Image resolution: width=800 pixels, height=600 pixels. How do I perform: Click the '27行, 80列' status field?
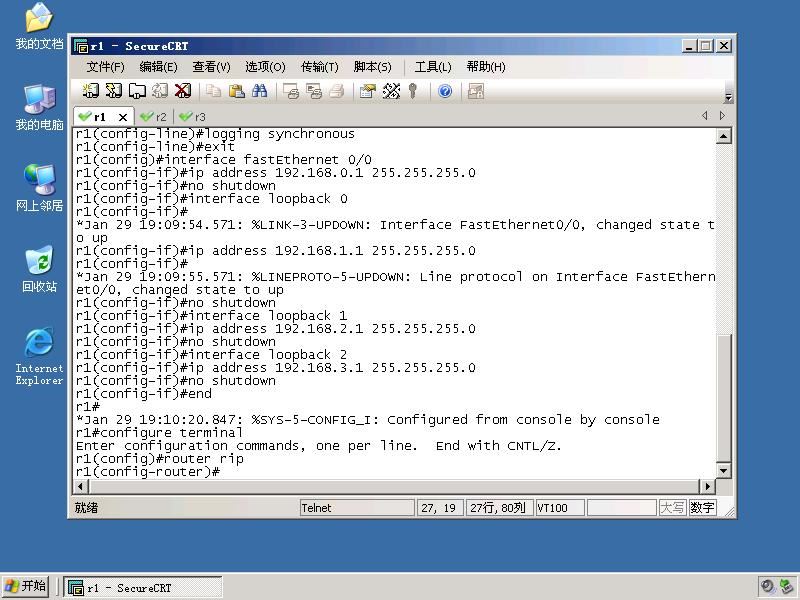click(499, 508)
